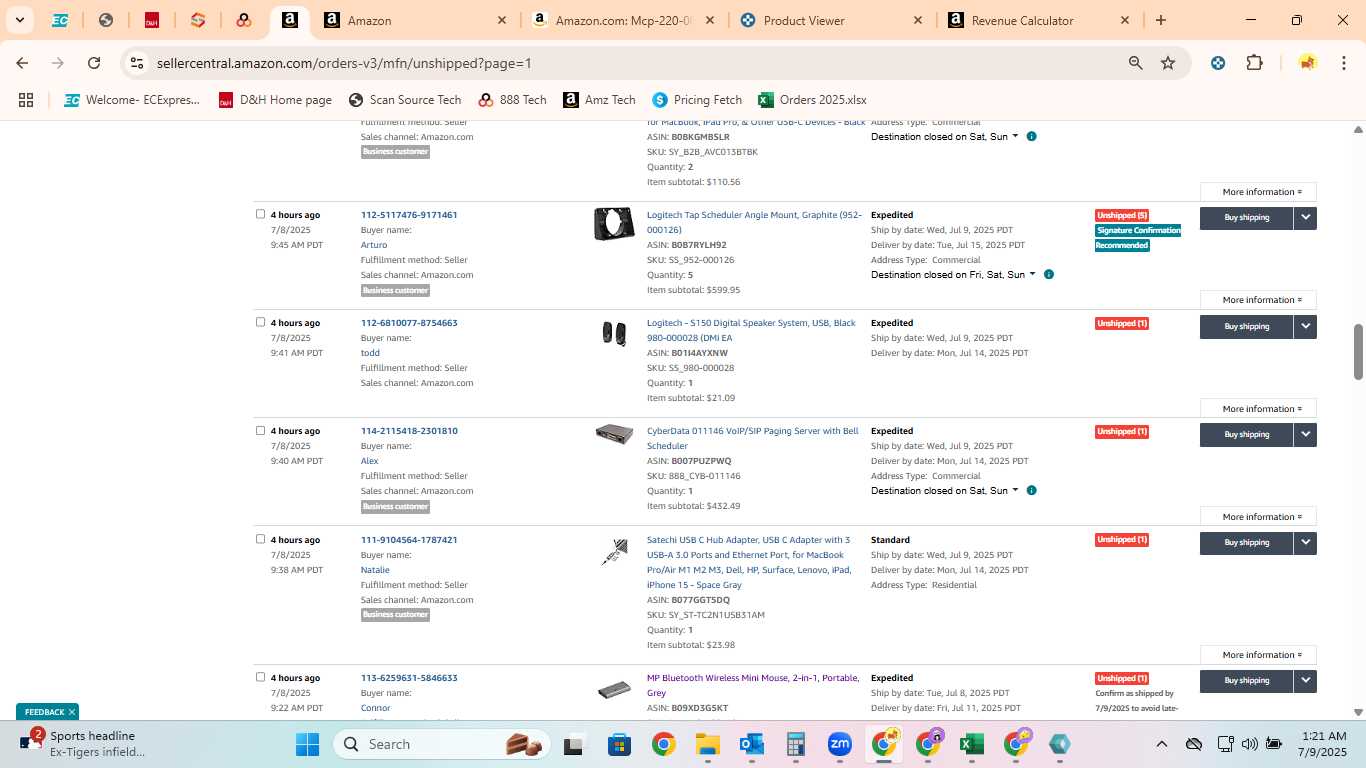Expand Buy shipping arrow for Alex's order
1366x768 pixels.
[x=1305, y=434]
